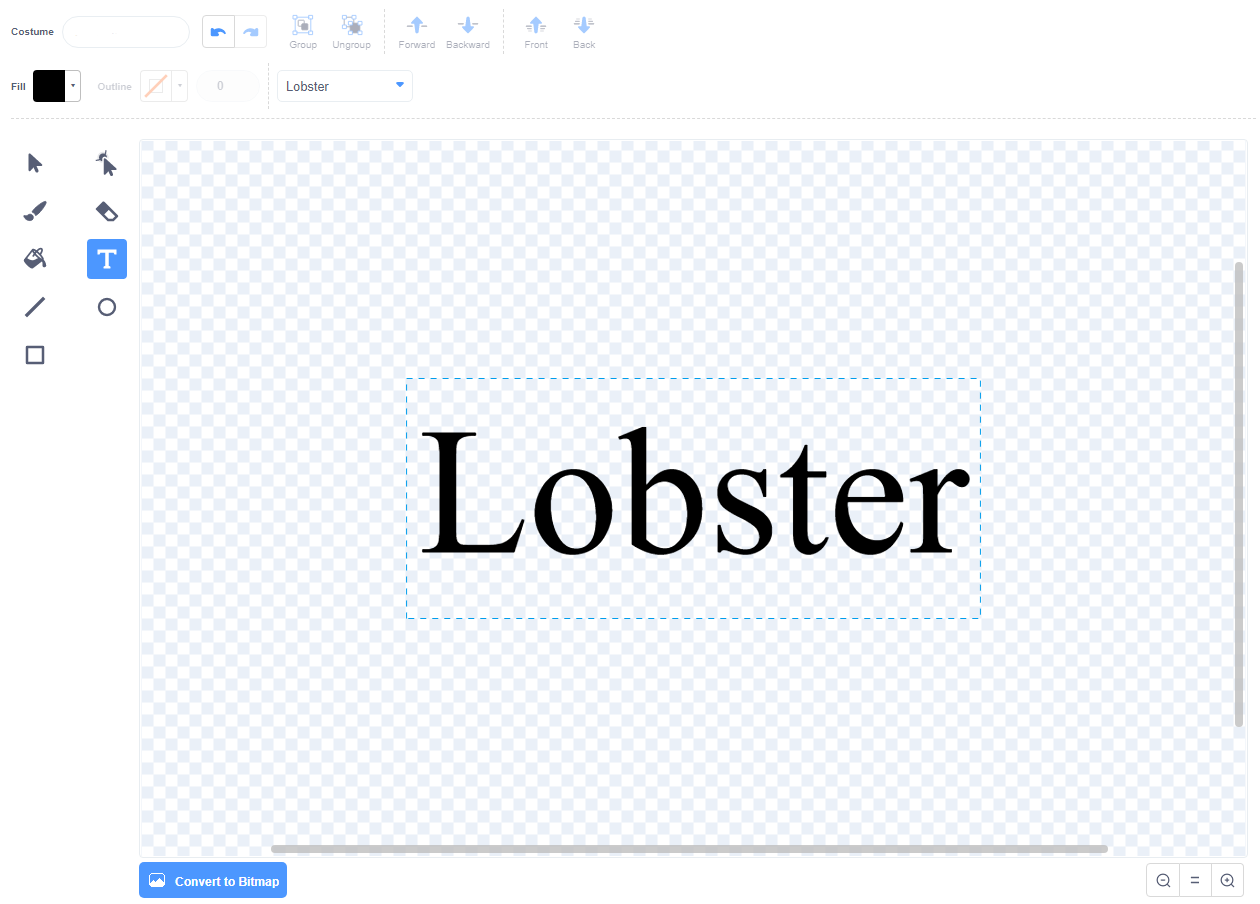
Task: Select the arrow Select tool
Action: (x=34, y=163)
